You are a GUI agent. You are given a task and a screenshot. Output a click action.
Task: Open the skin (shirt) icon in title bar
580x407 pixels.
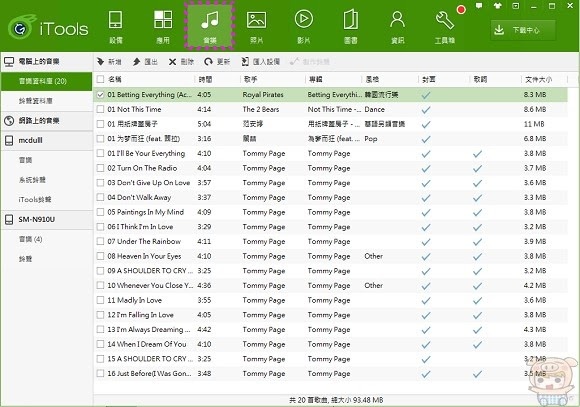(497, 6)
